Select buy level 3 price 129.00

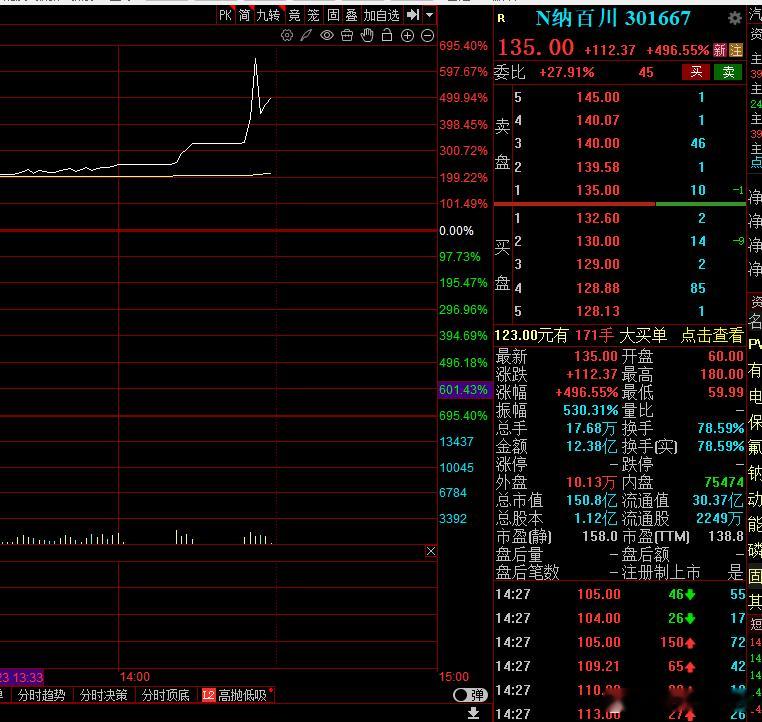(598, 264)
